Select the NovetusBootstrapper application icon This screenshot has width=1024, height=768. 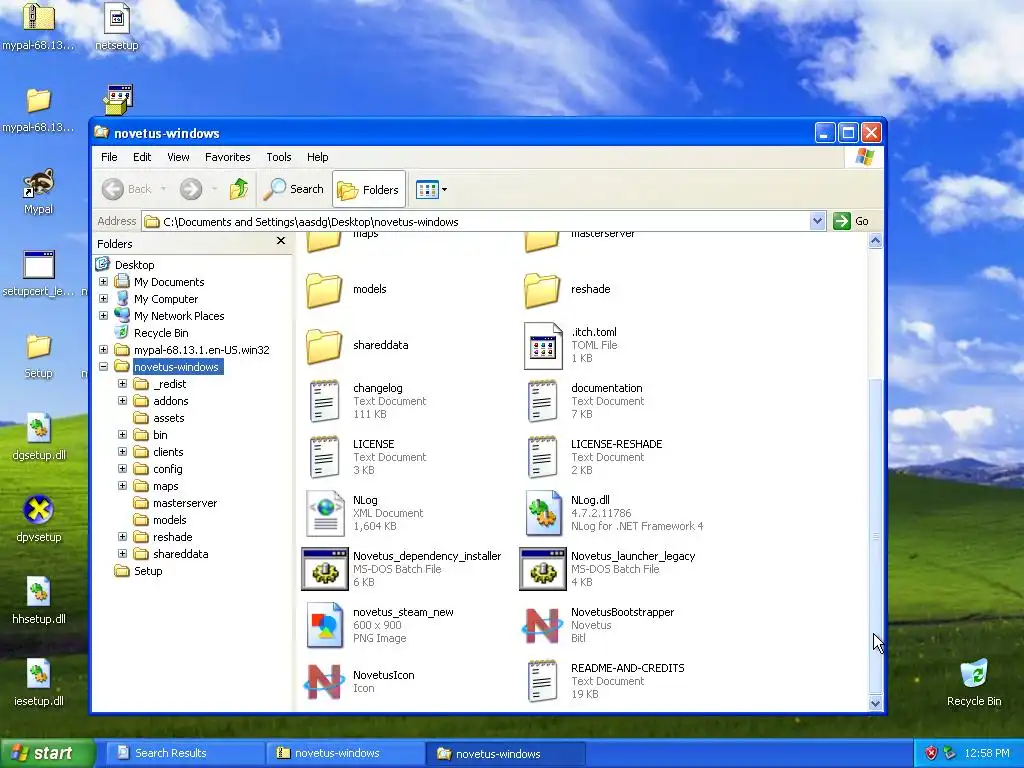543,625
